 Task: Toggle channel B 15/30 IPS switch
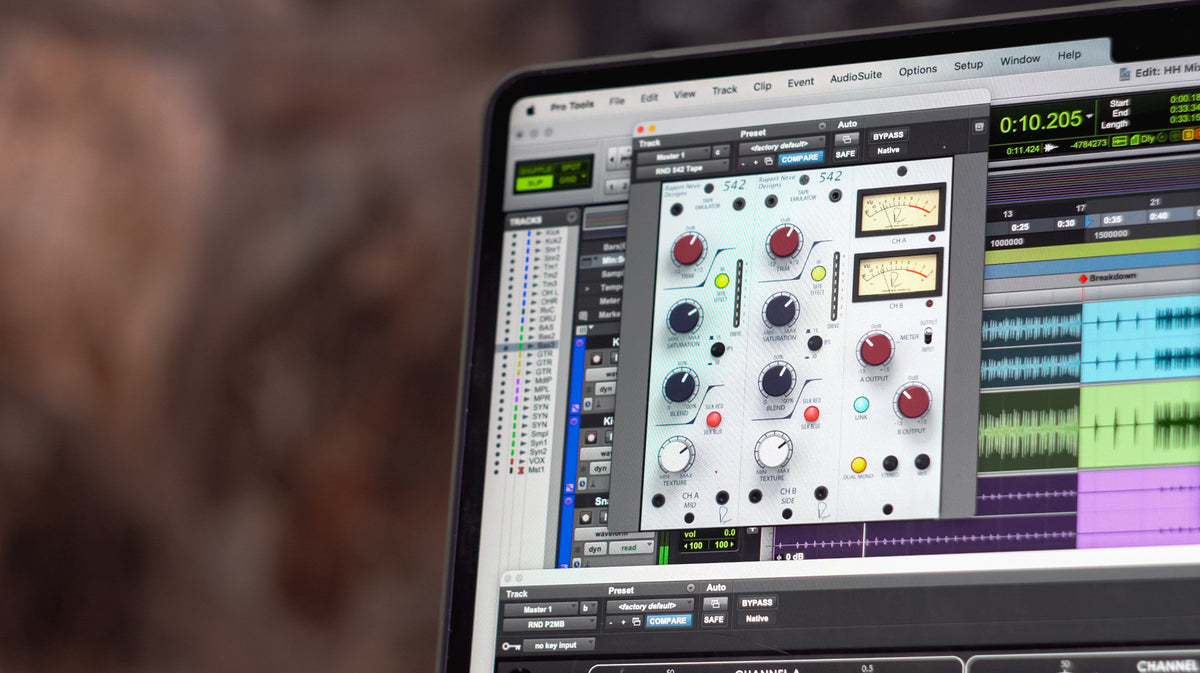[815, 343]
